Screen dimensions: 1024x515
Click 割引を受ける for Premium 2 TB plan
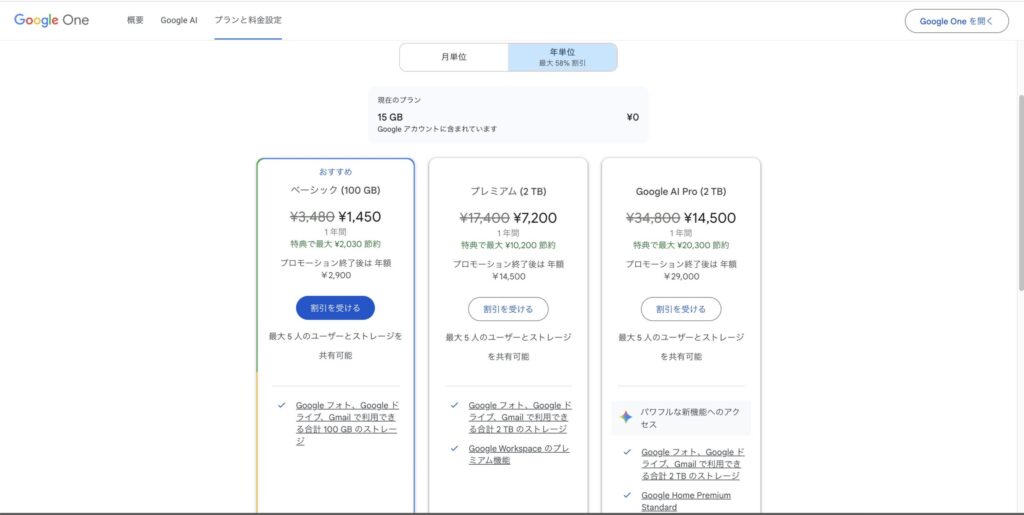click(508, 308)
